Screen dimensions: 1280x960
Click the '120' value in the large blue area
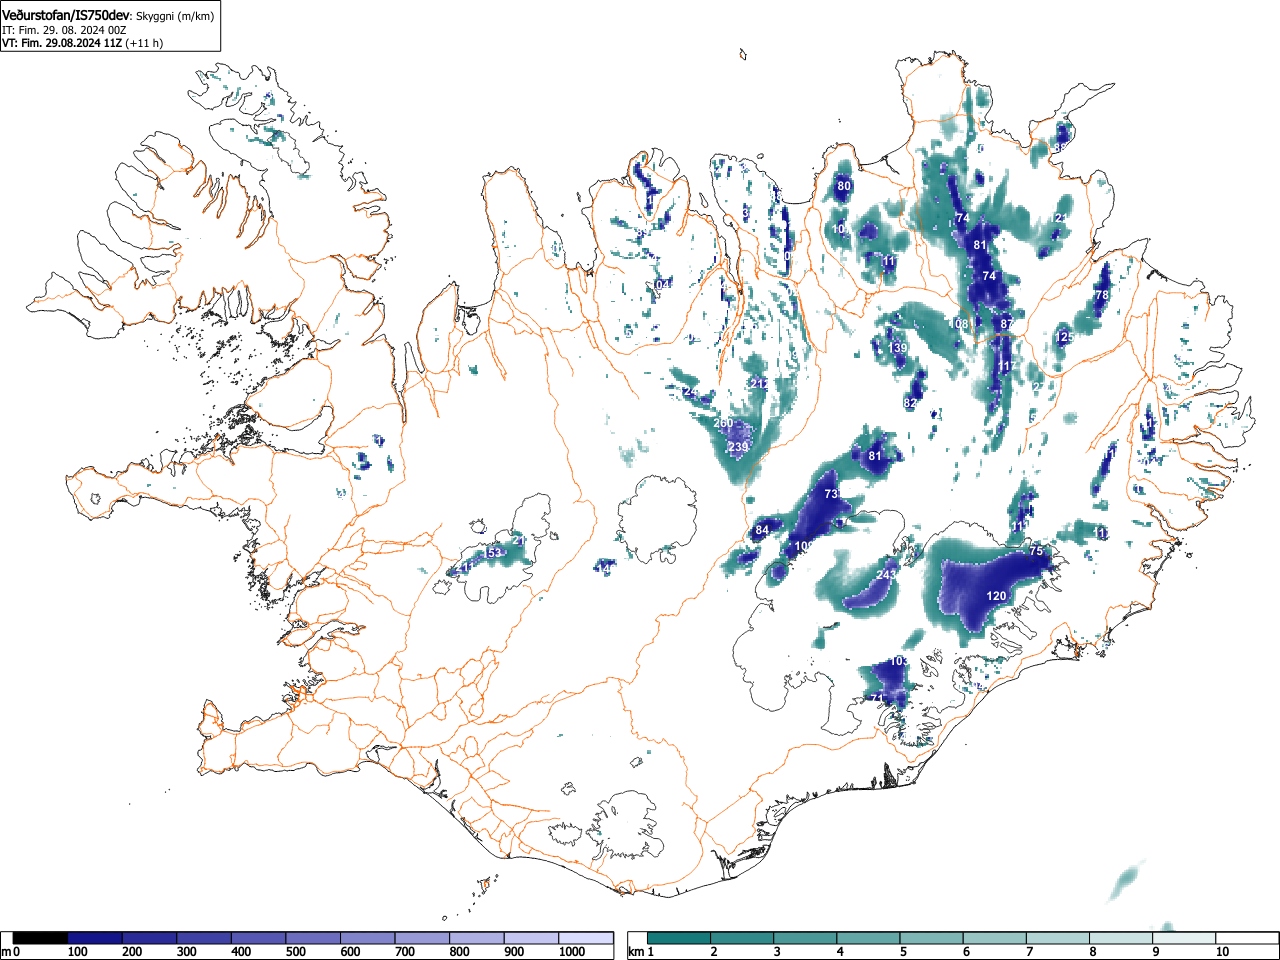click(997, 596)
